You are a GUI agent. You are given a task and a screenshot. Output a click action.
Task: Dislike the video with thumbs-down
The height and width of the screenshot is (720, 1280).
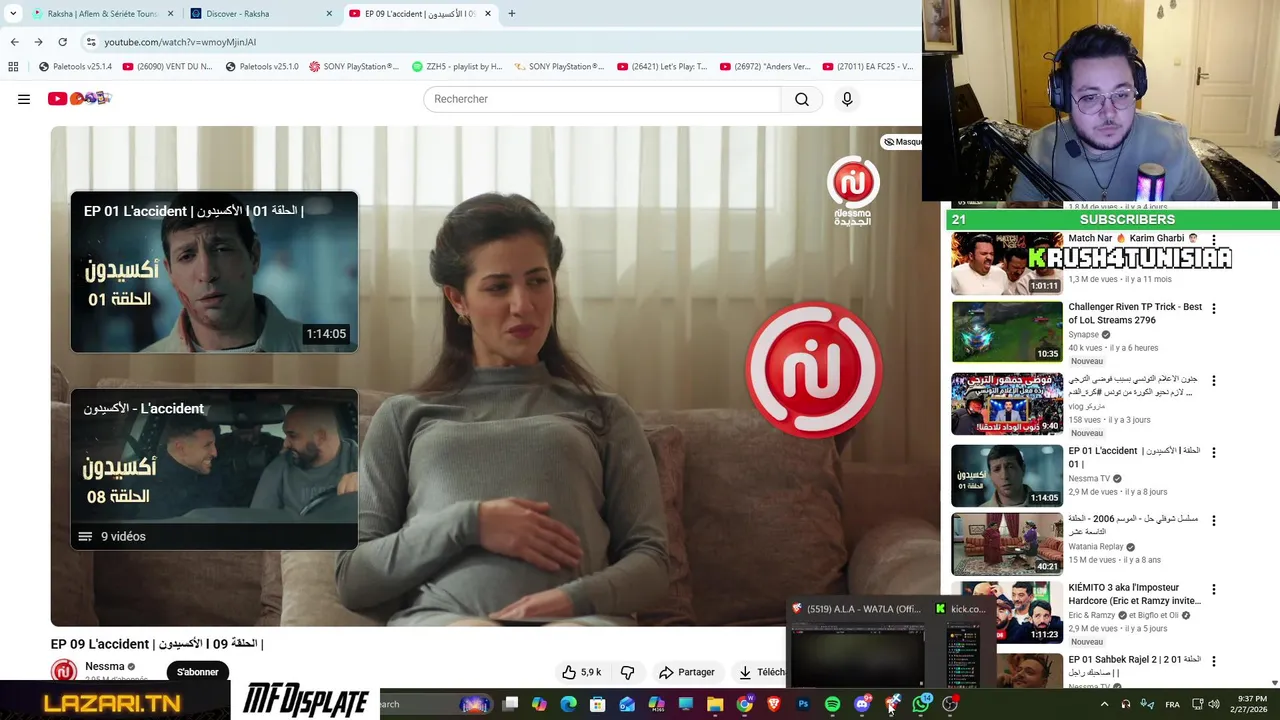(628, 672)
